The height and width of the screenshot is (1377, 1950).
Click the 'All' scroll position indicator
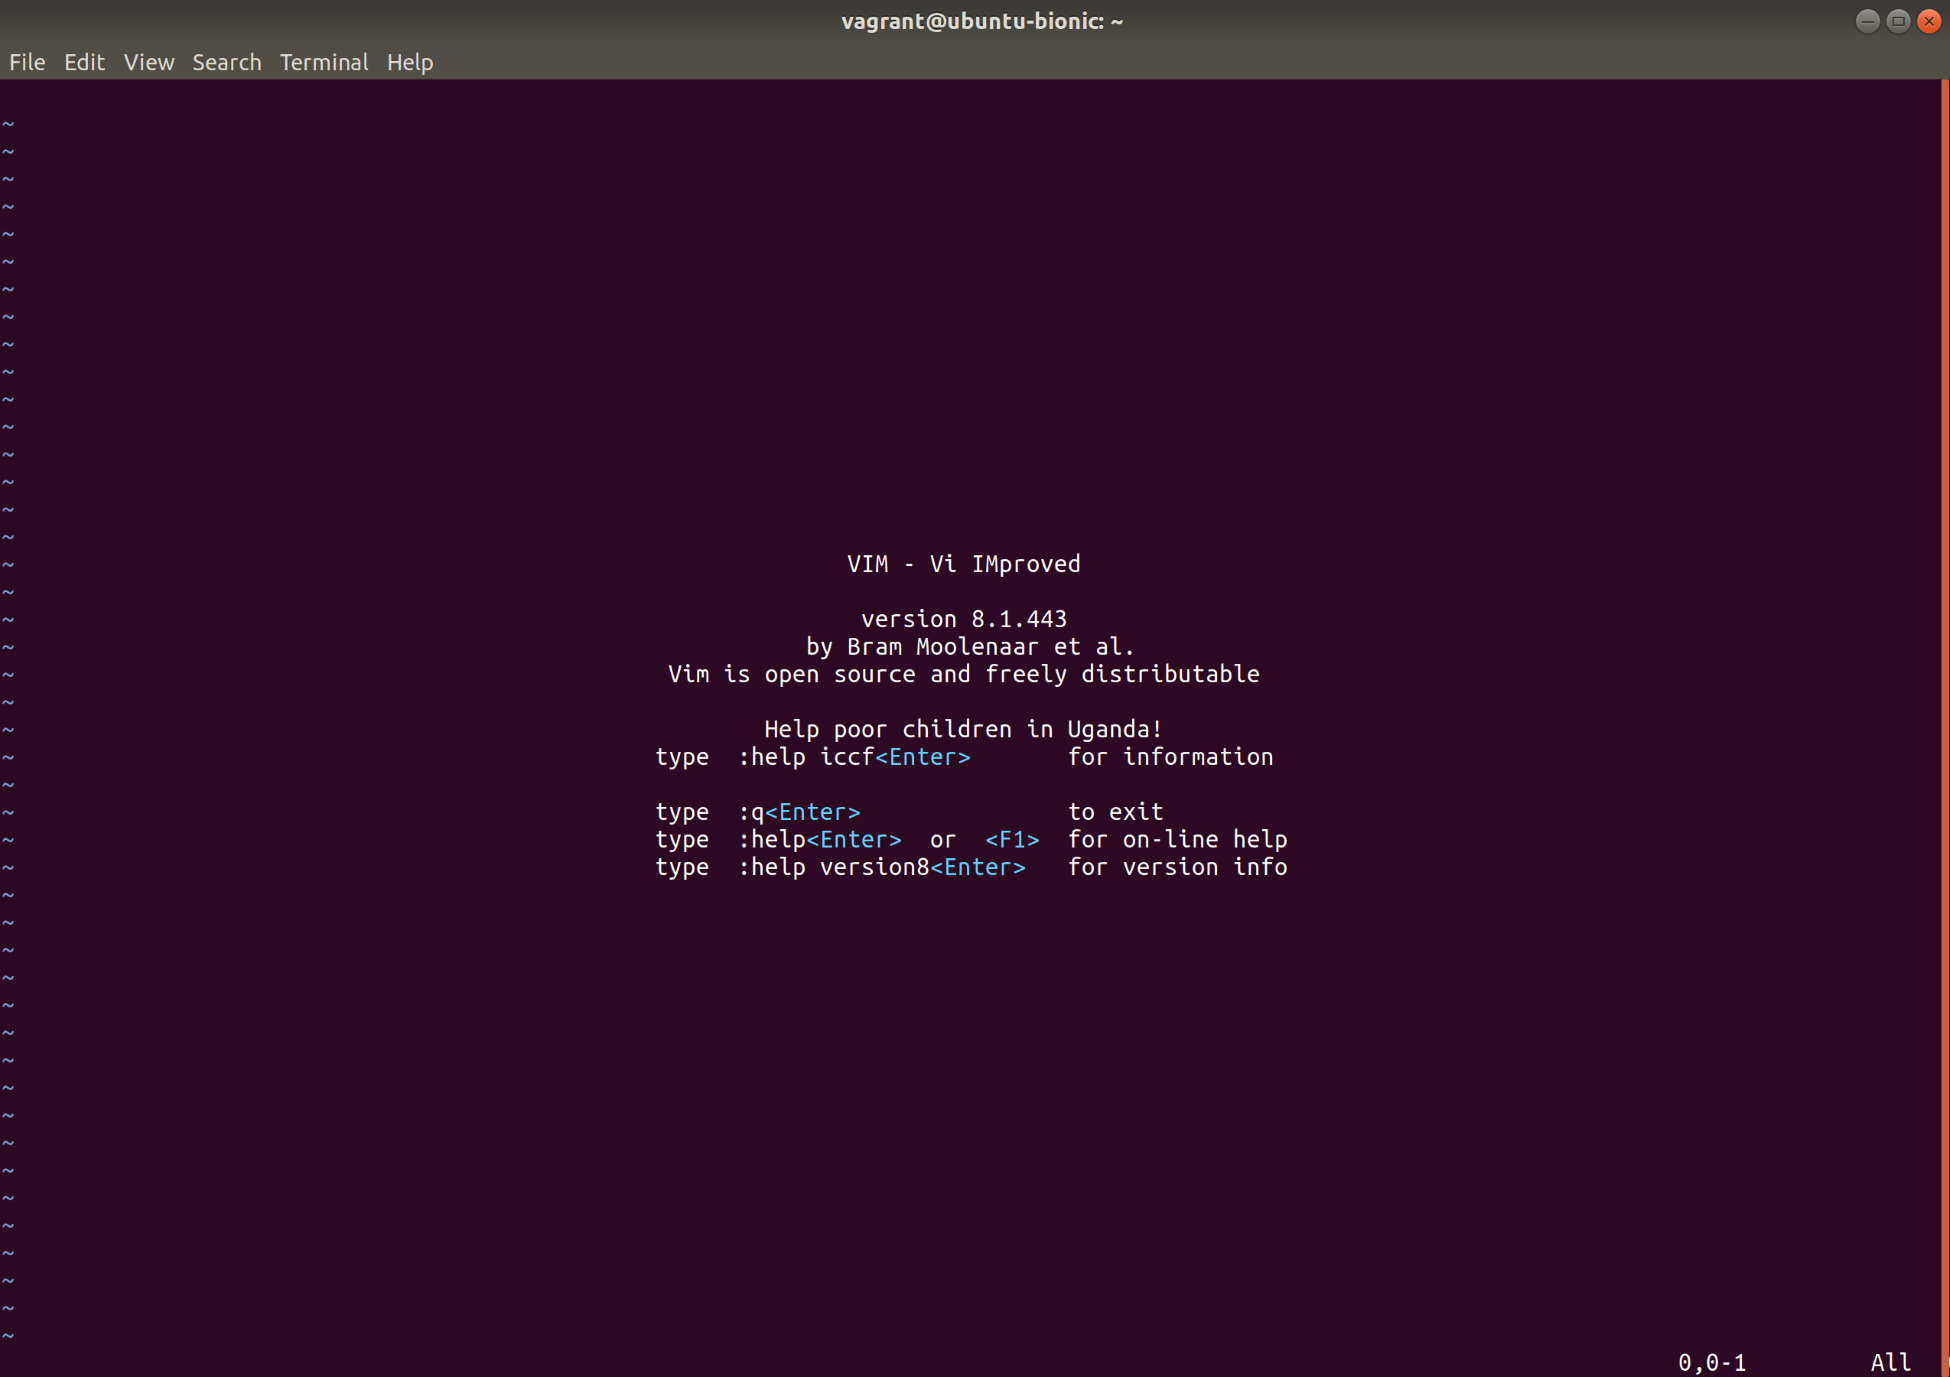(1889, 1362)
